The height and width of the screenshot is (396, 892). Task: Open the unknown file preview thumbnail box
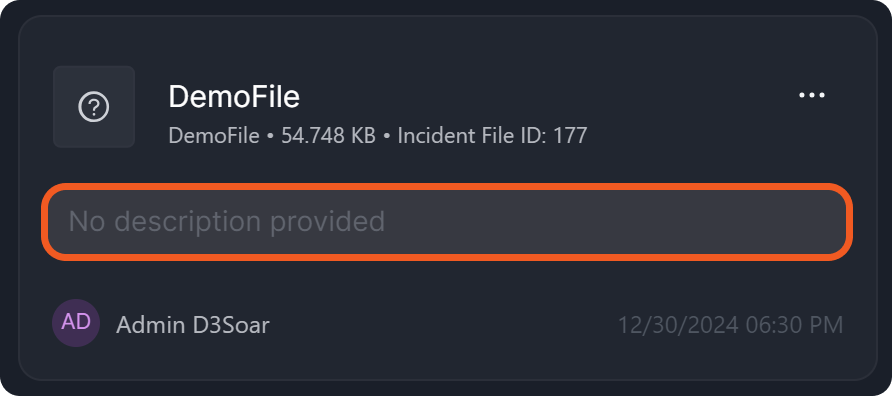94,107
